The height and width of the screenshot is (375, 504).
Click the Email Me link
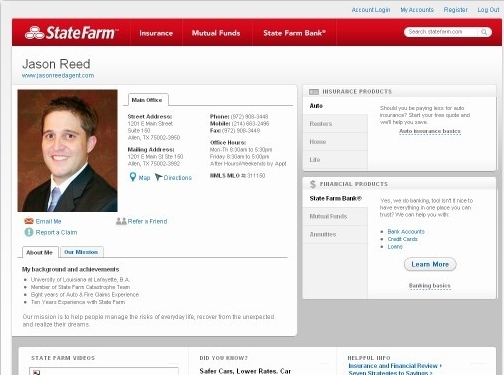point(48,221)
